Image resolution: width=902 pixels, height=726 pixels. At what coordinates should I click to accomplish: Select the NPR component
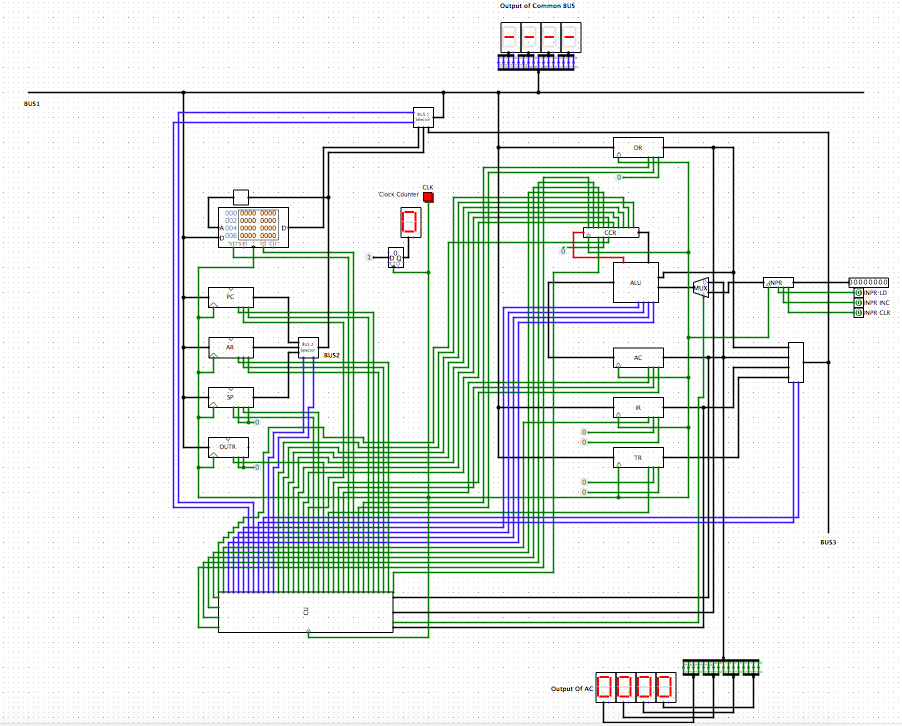777,283
